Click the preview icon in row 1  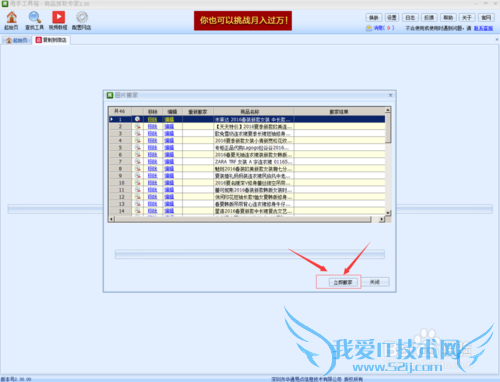coord(137,119)
